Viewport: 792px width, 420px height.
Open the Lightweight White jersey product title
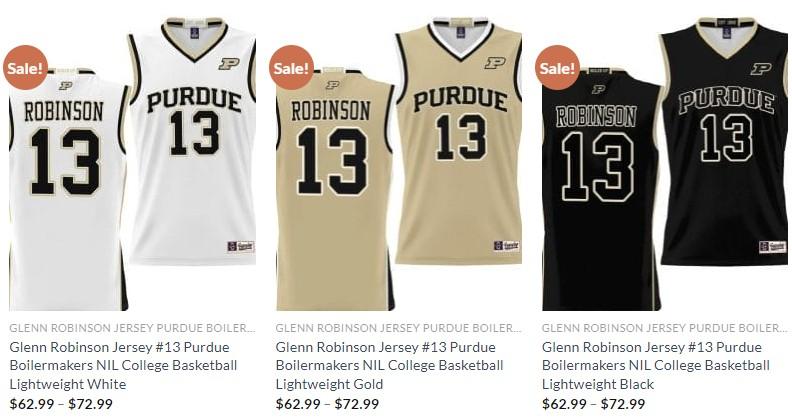[x=123, y=365]
